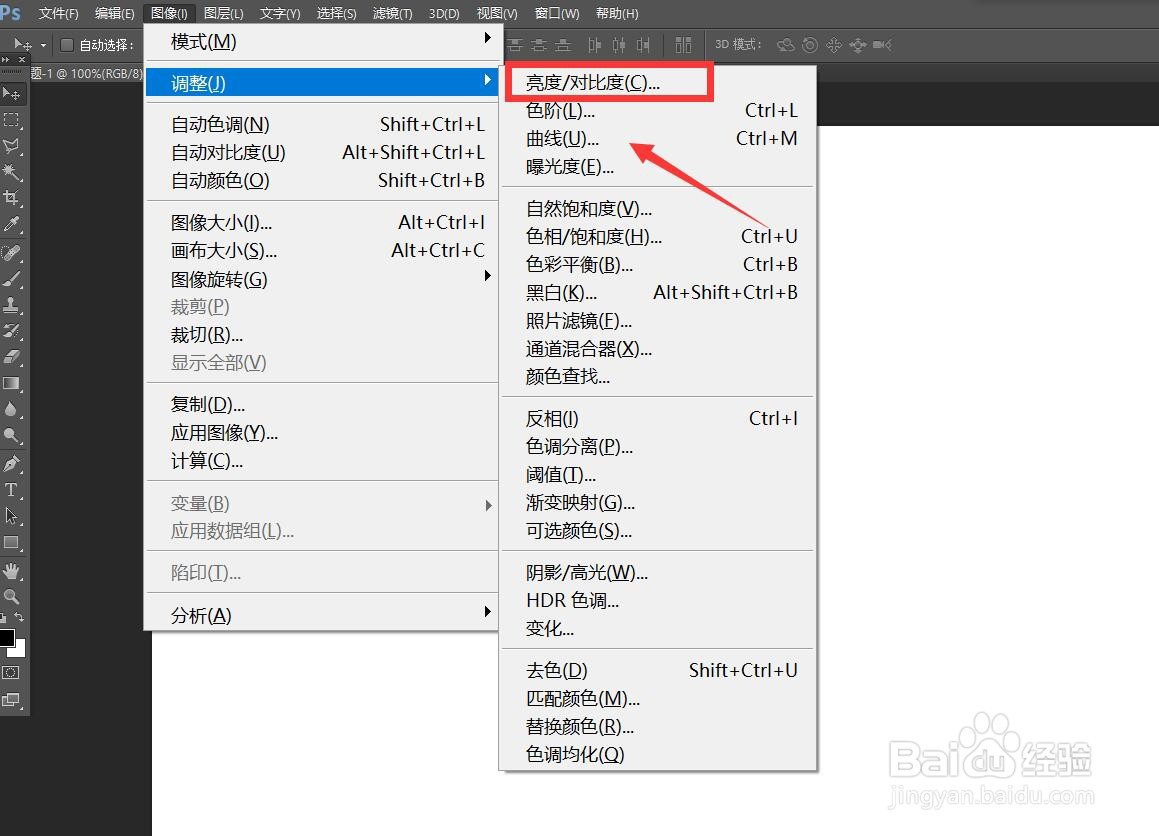Choose 画布大小(S) command
This screenshot has height=836, width=1159.
point(324,251)
